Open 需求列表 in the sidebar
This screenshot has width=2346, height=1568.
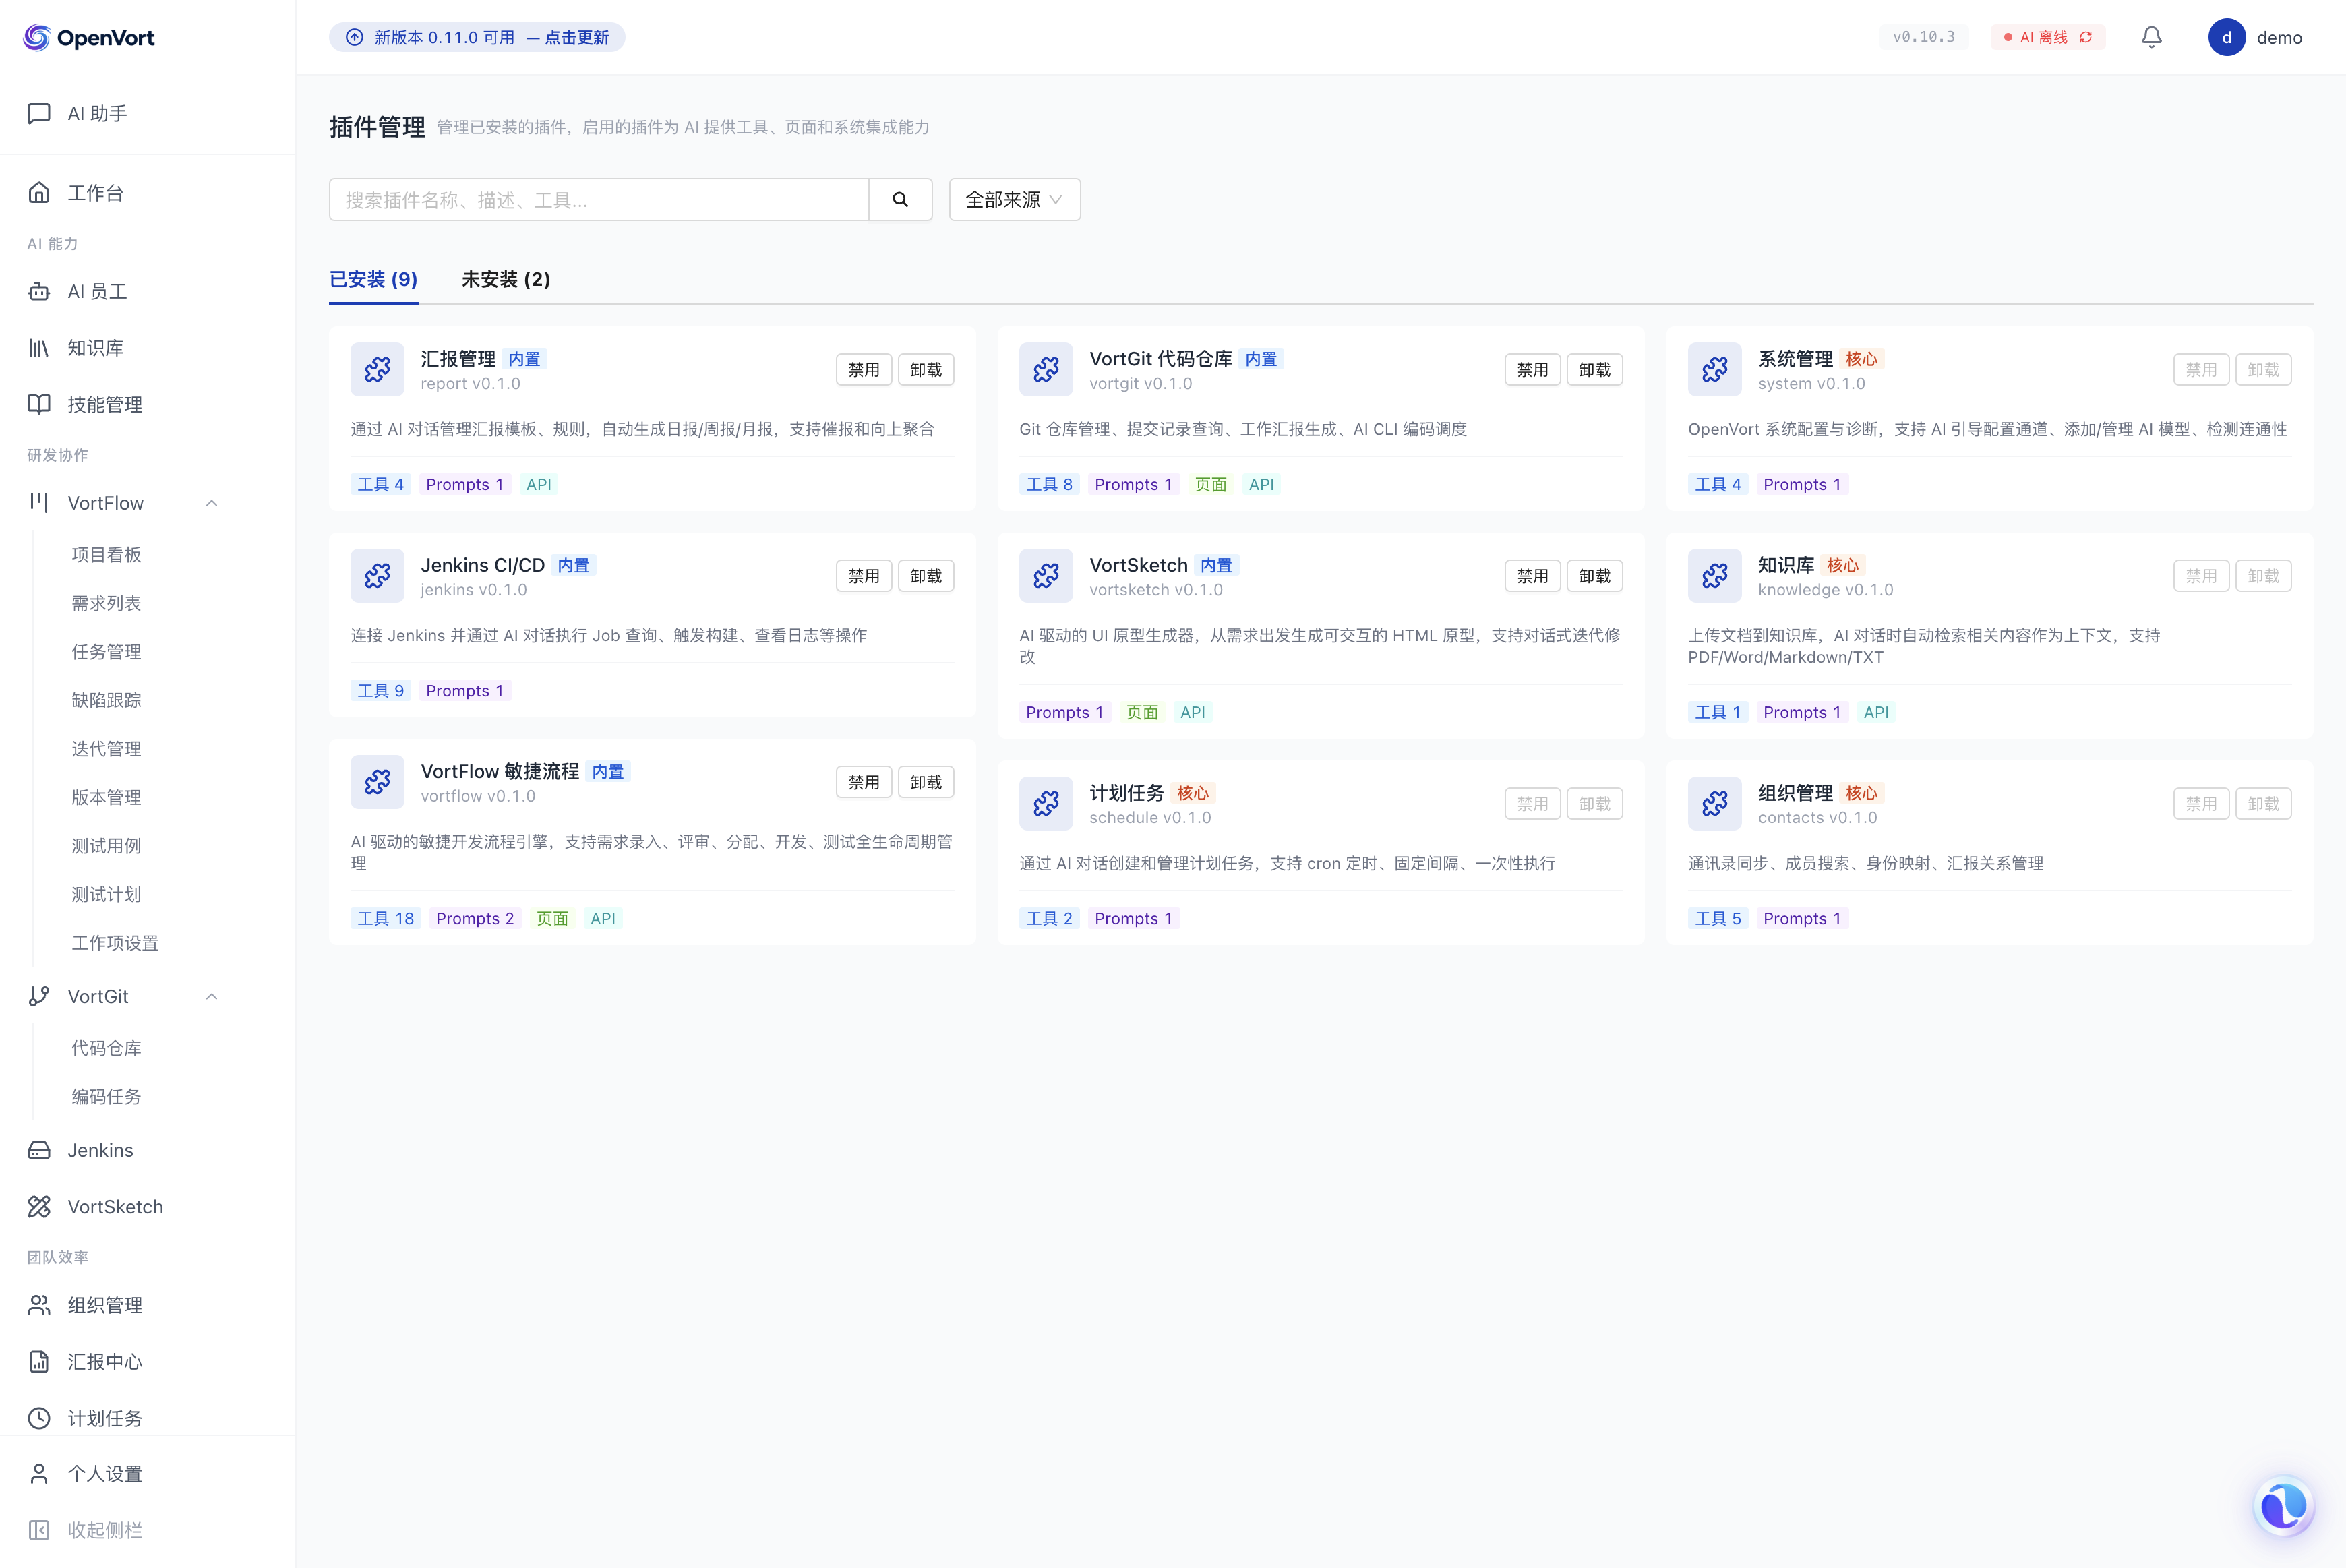point(107,603)
